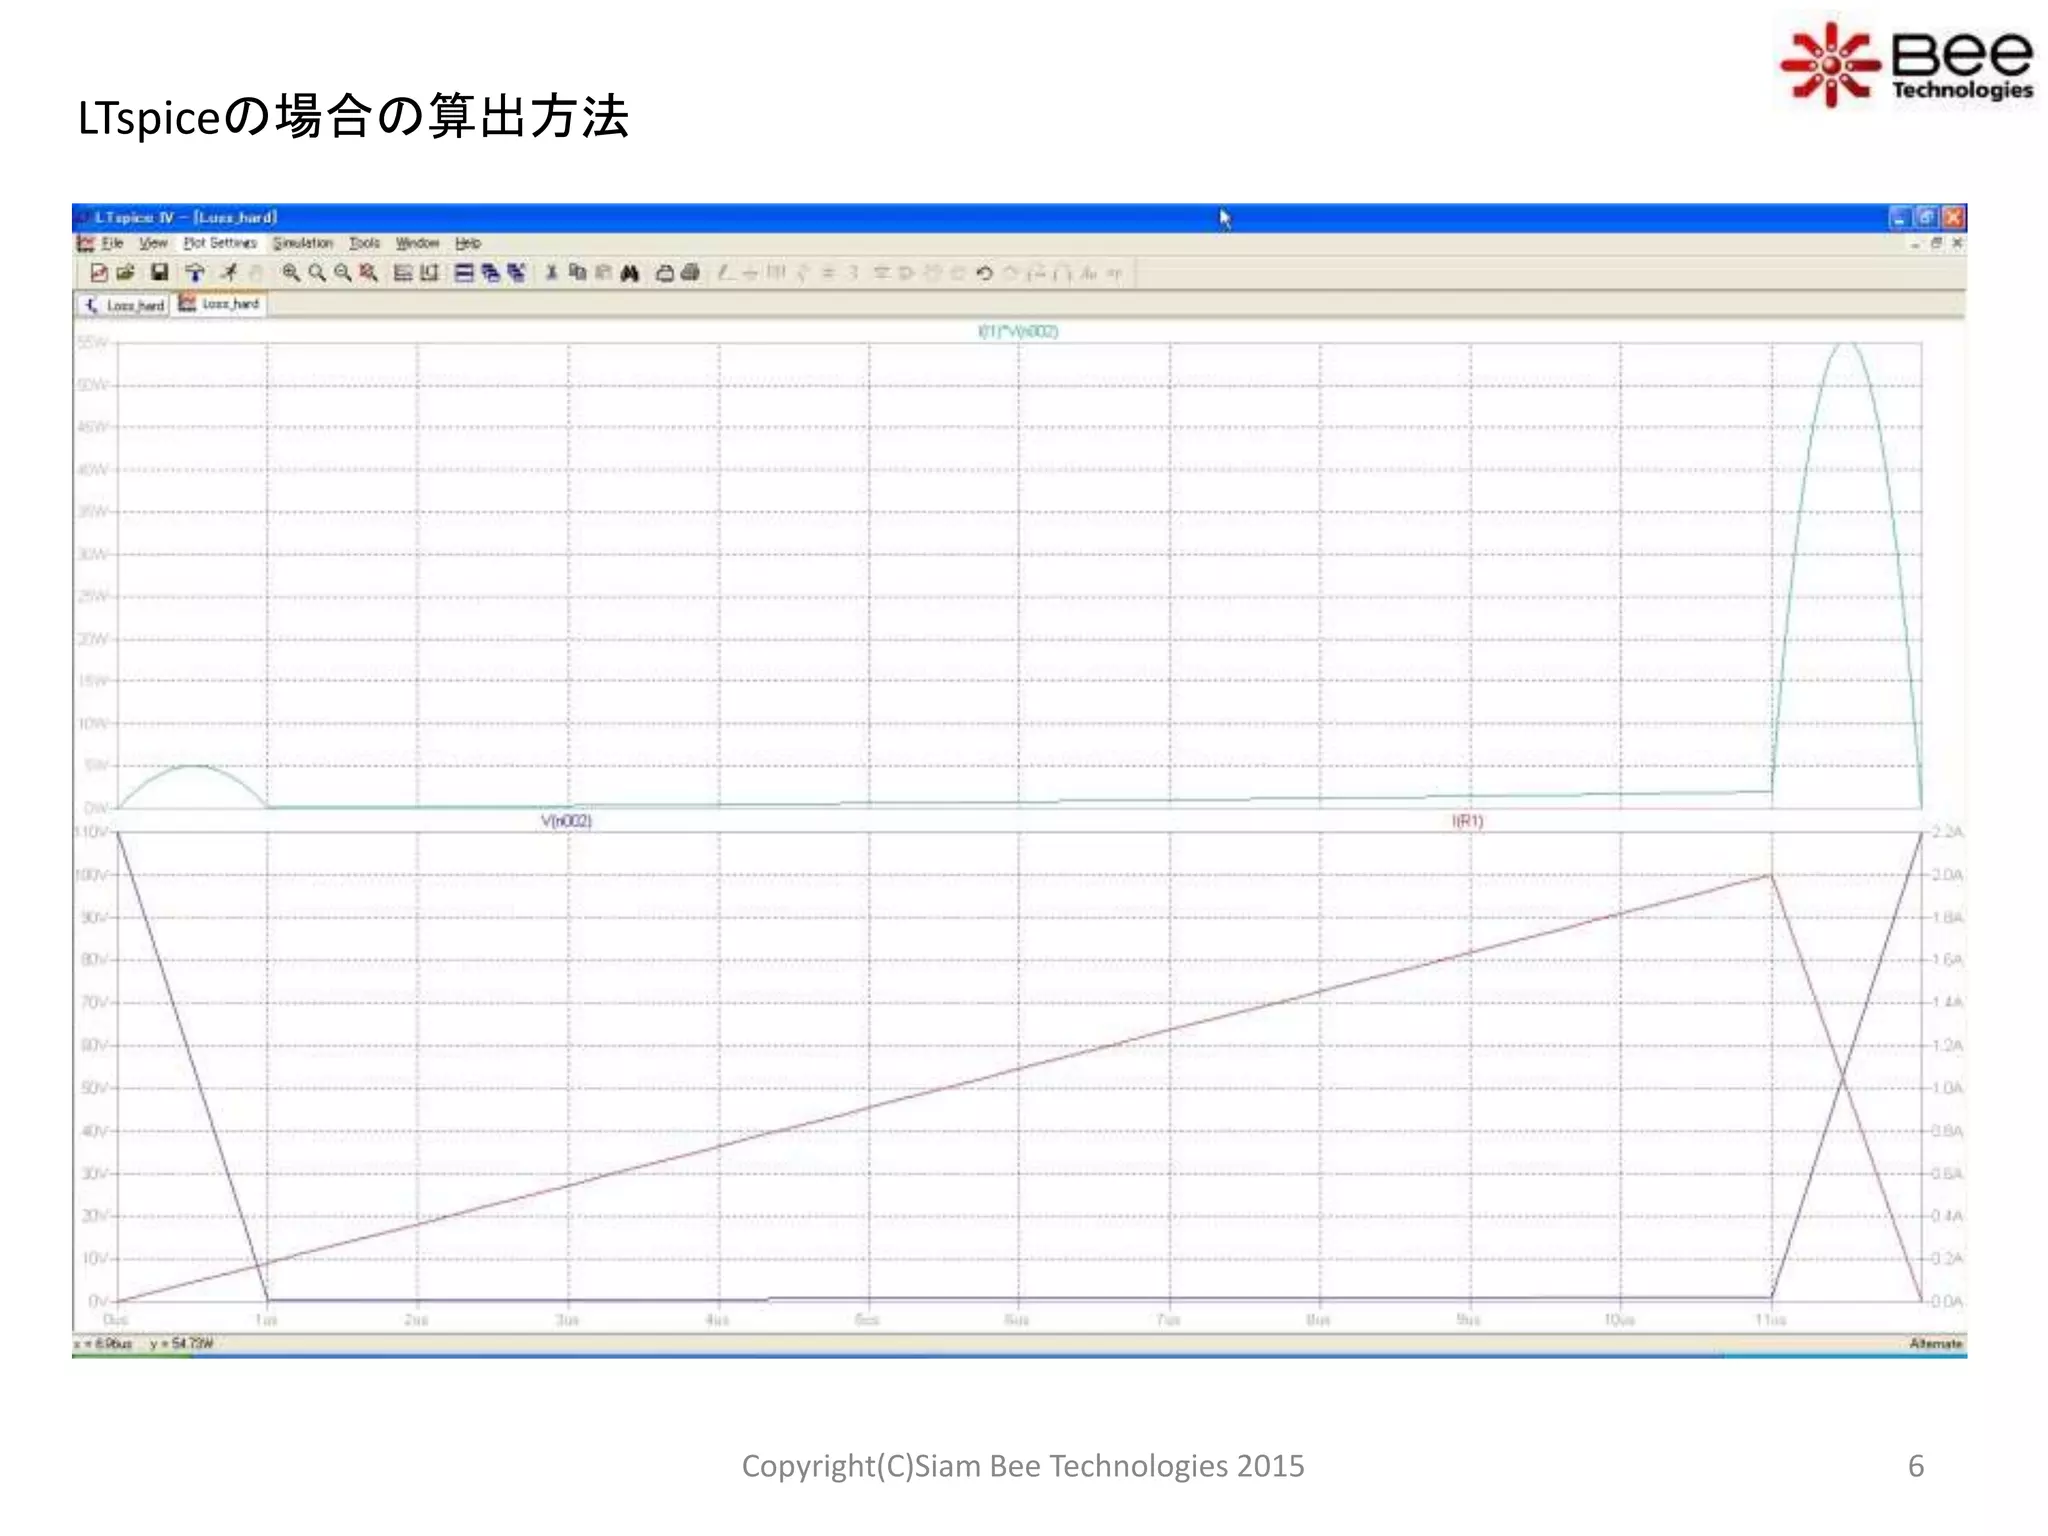
Task: Click the 50V left axis label
Action: click(94, 1088)
